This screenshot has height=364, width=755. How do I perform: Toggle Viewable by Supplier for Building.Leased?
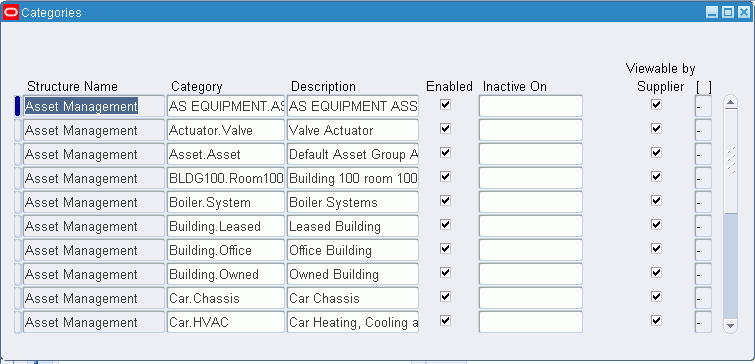click(656, 224)
